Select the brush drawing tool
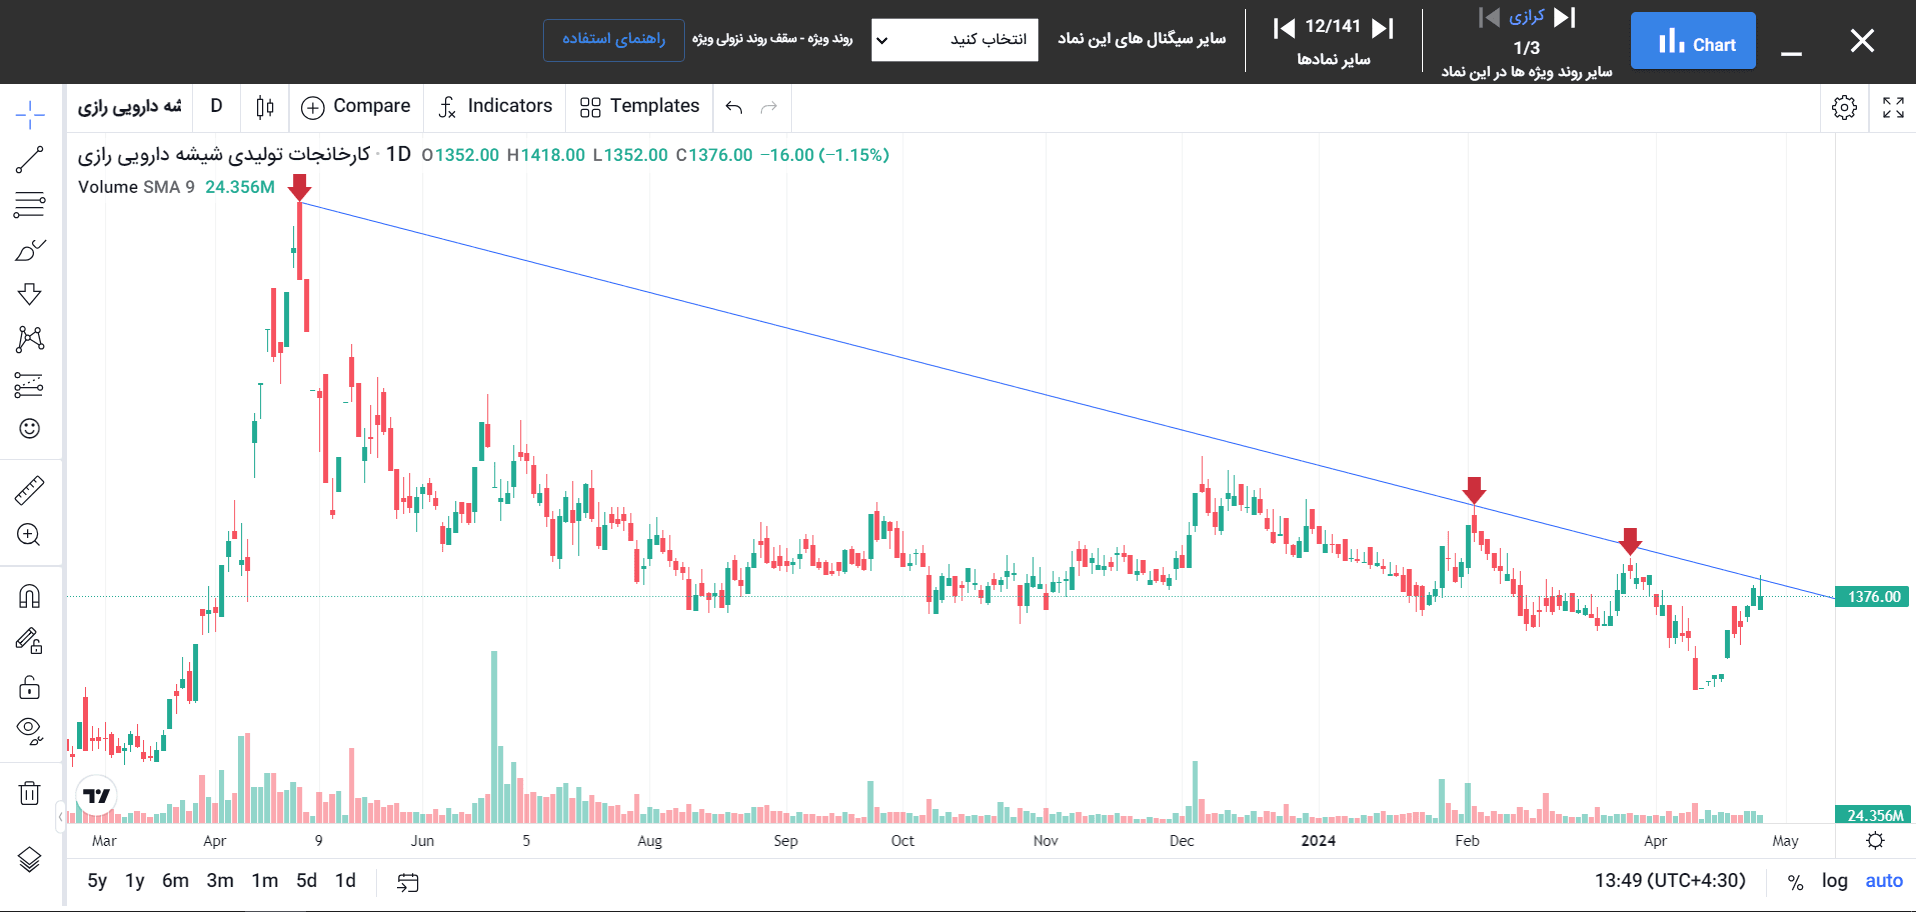 point(30,250)
